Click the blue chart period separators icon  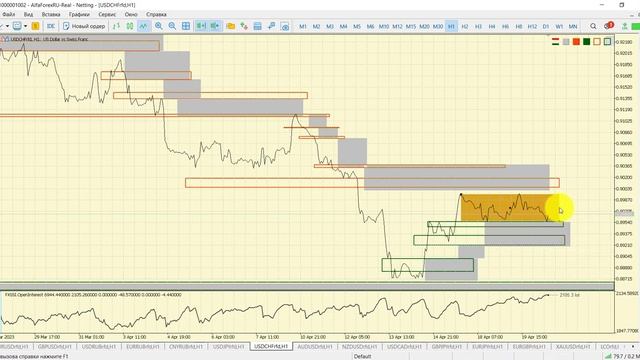click(258, 26)
